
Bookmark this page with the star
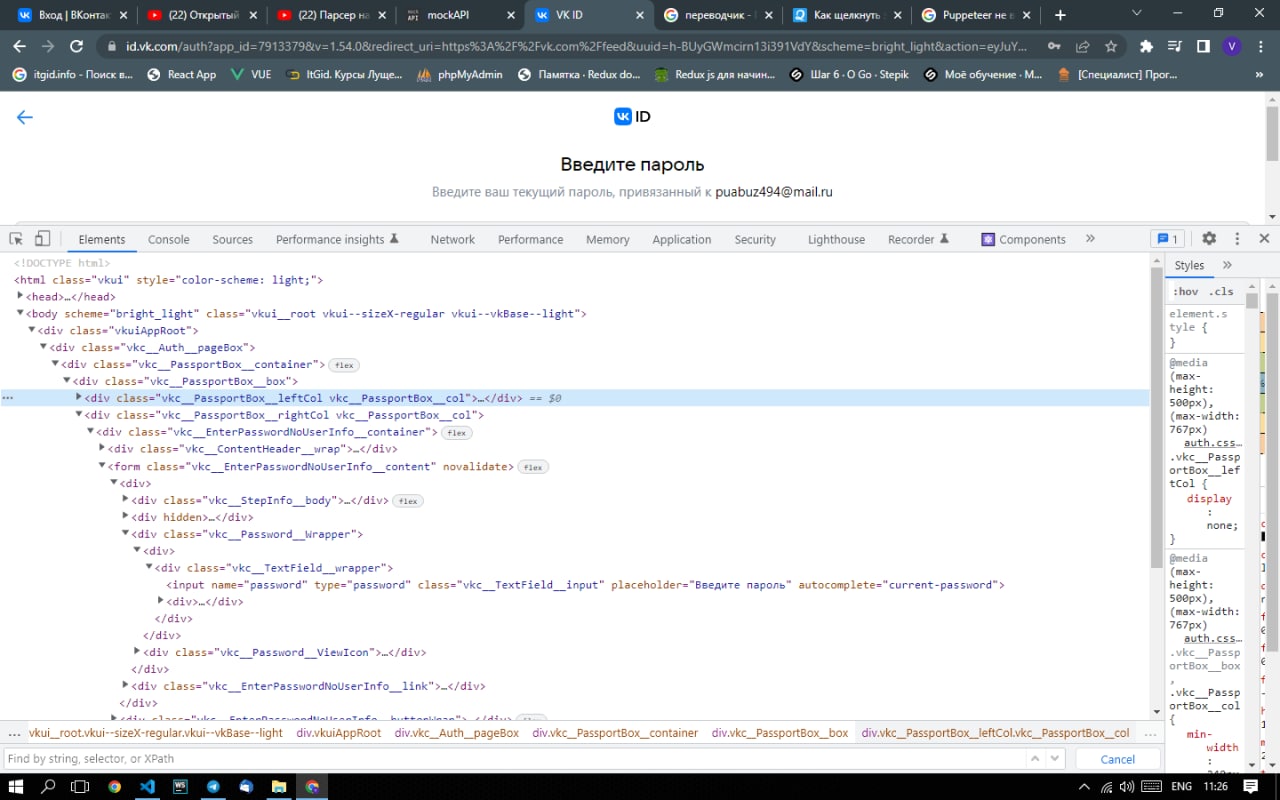click(x=1111, y=46)
